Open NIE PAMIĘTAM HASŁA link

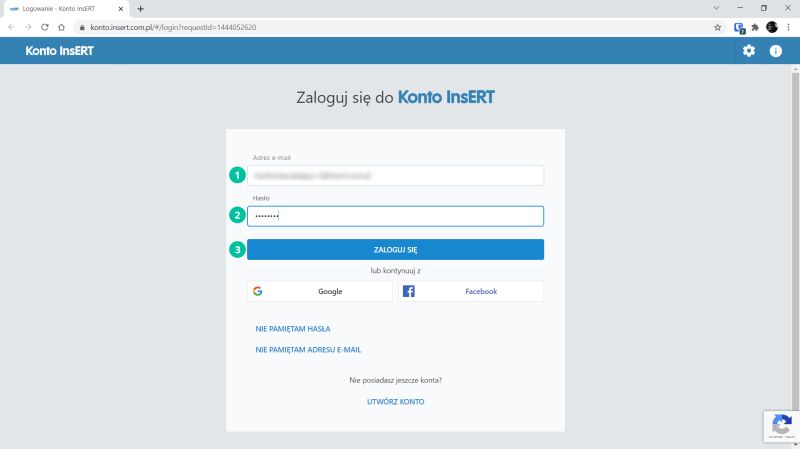pyautogui.click(x=293, y=329)
